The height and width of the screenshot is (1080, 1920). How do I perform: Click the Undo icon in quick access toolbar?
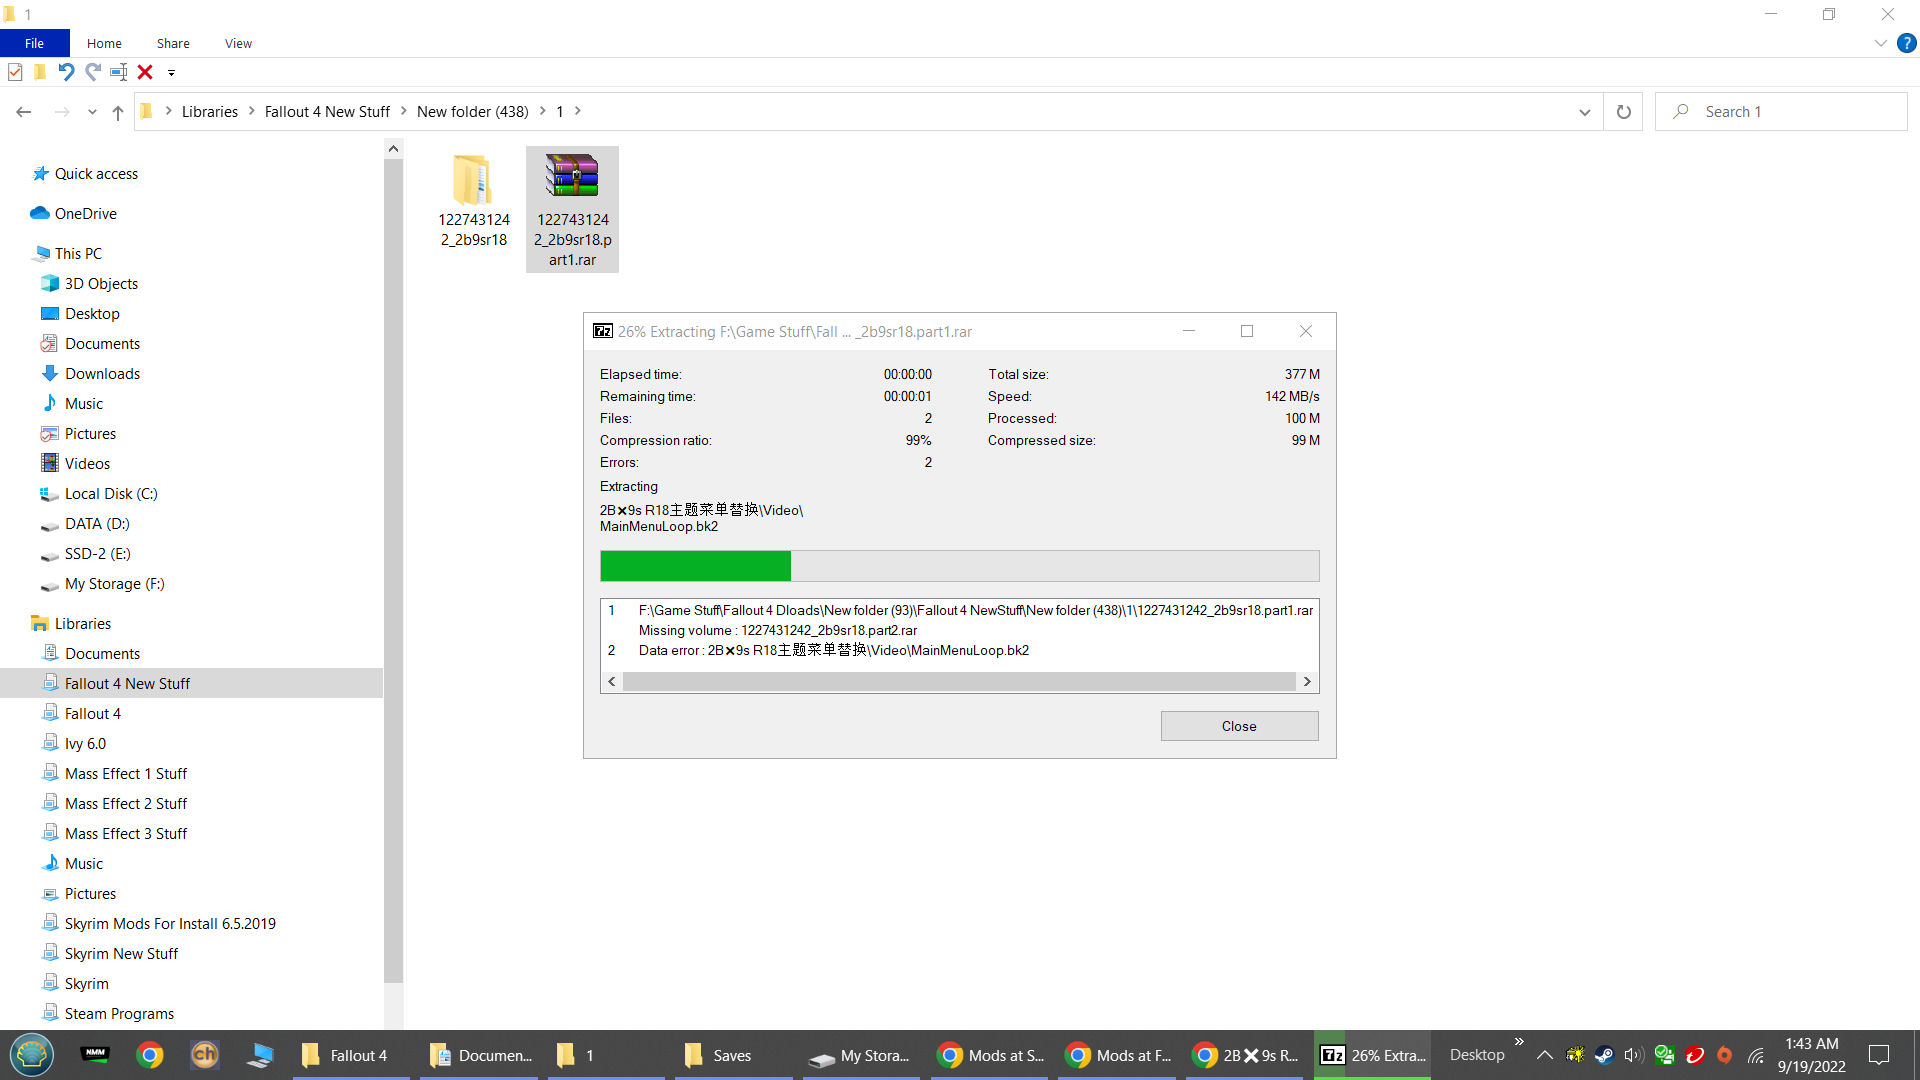66,72
